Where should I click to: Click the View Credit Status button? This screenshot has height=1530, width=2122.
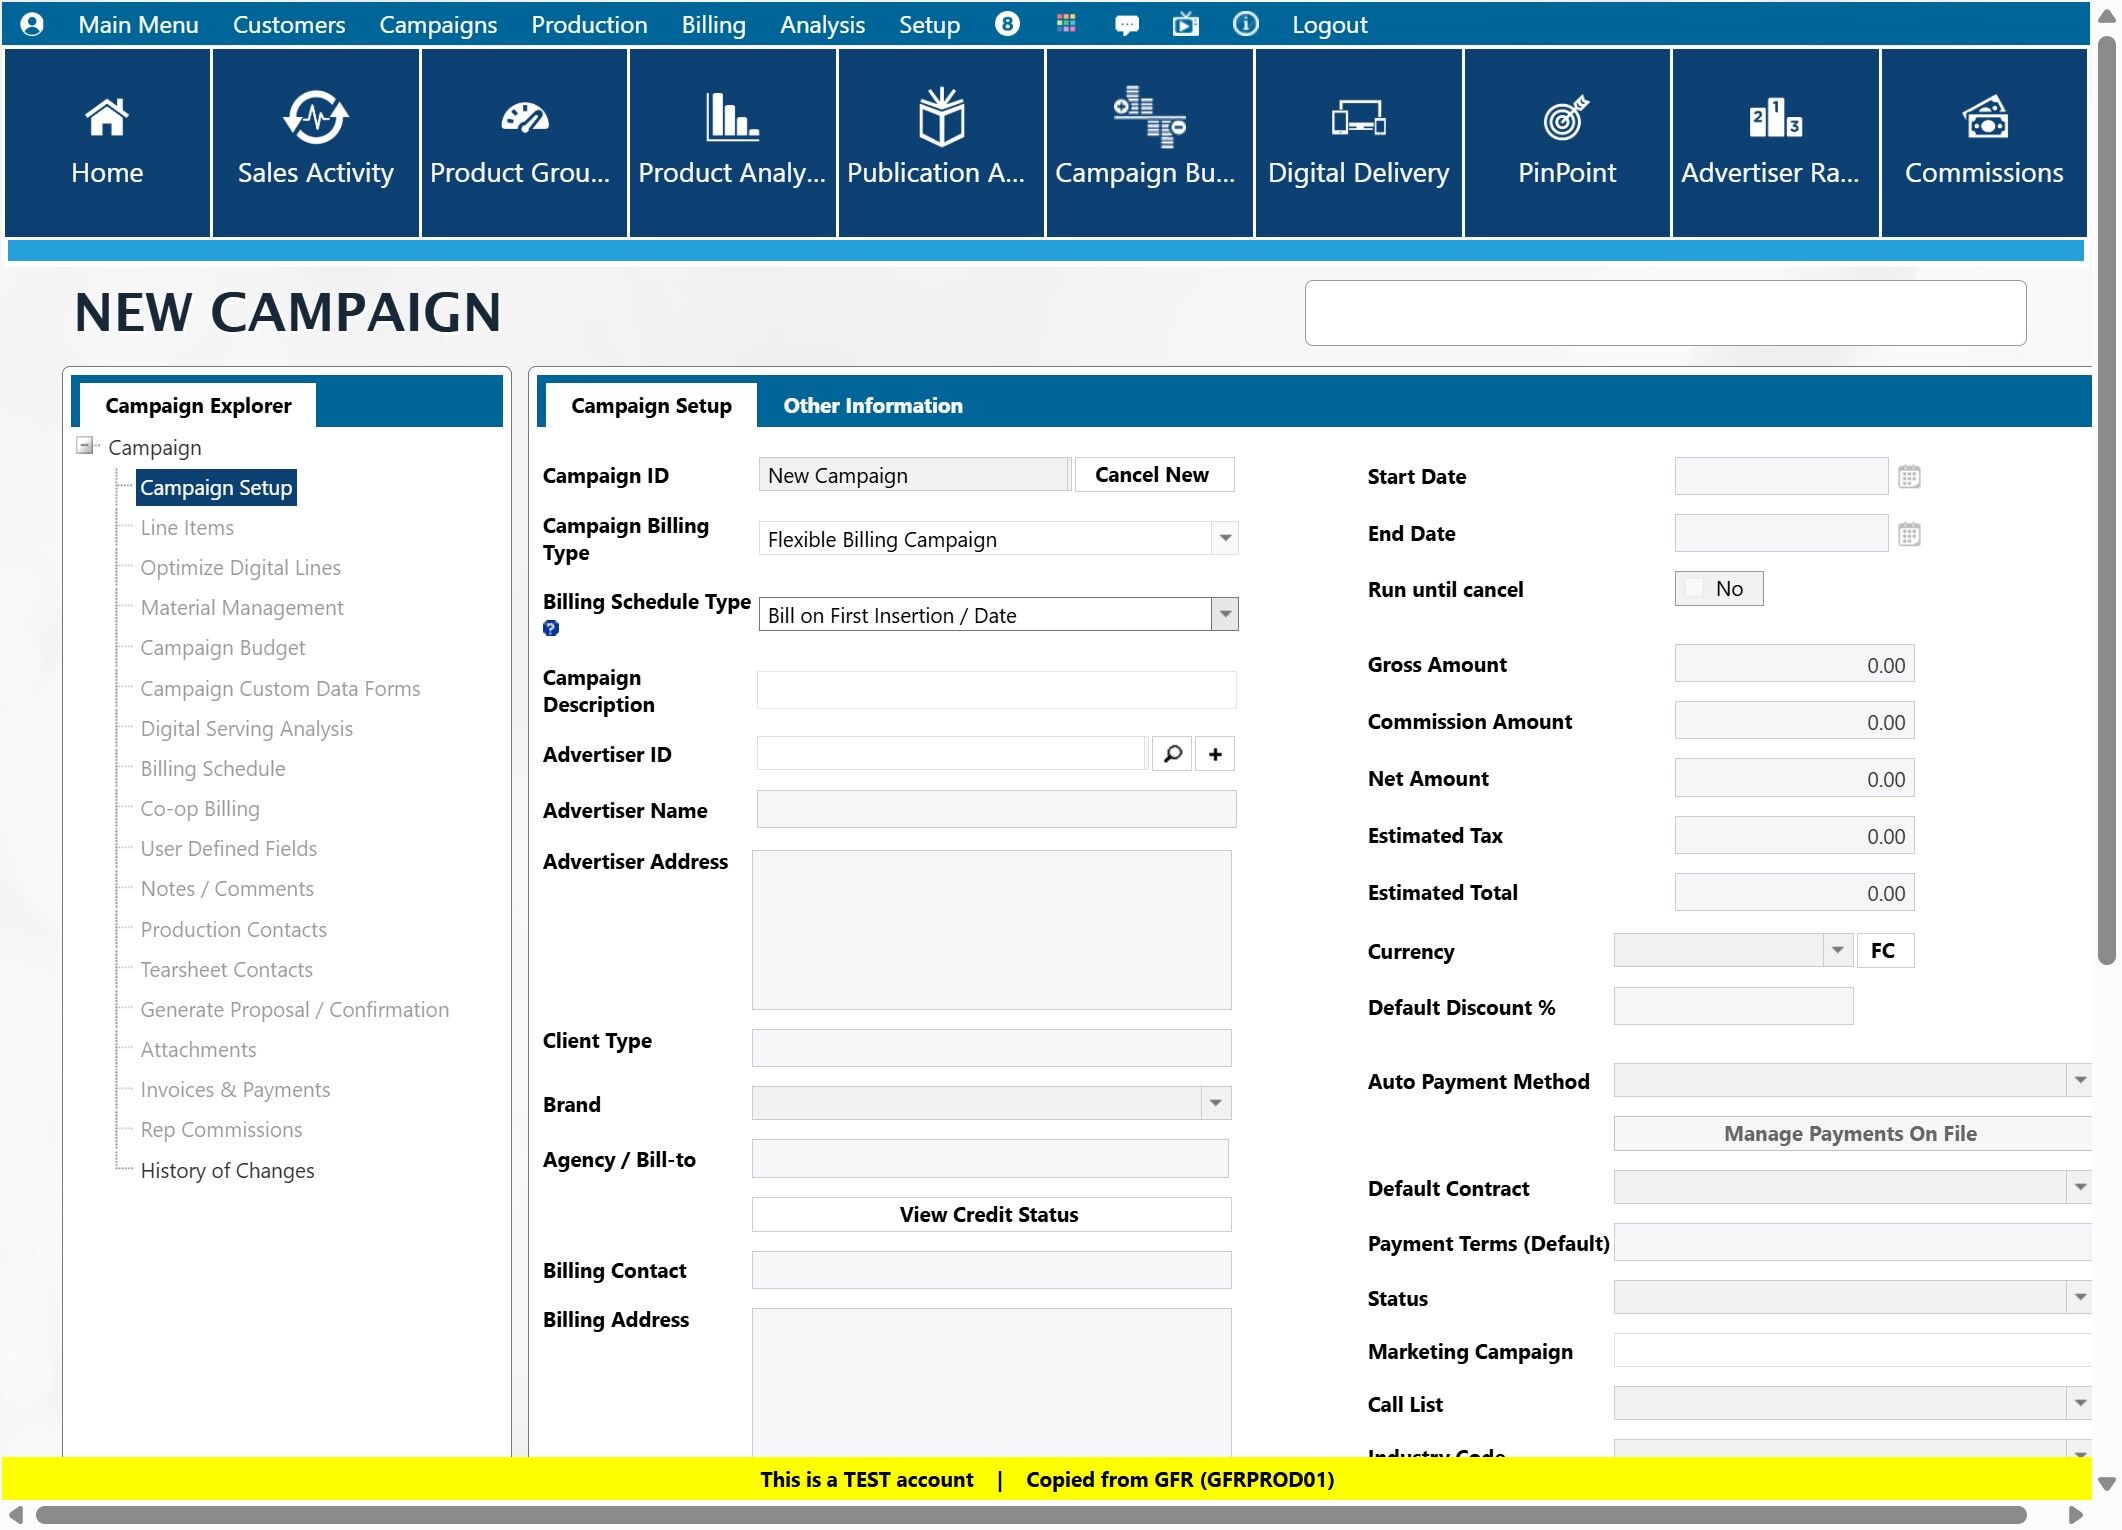point(990,1215)
